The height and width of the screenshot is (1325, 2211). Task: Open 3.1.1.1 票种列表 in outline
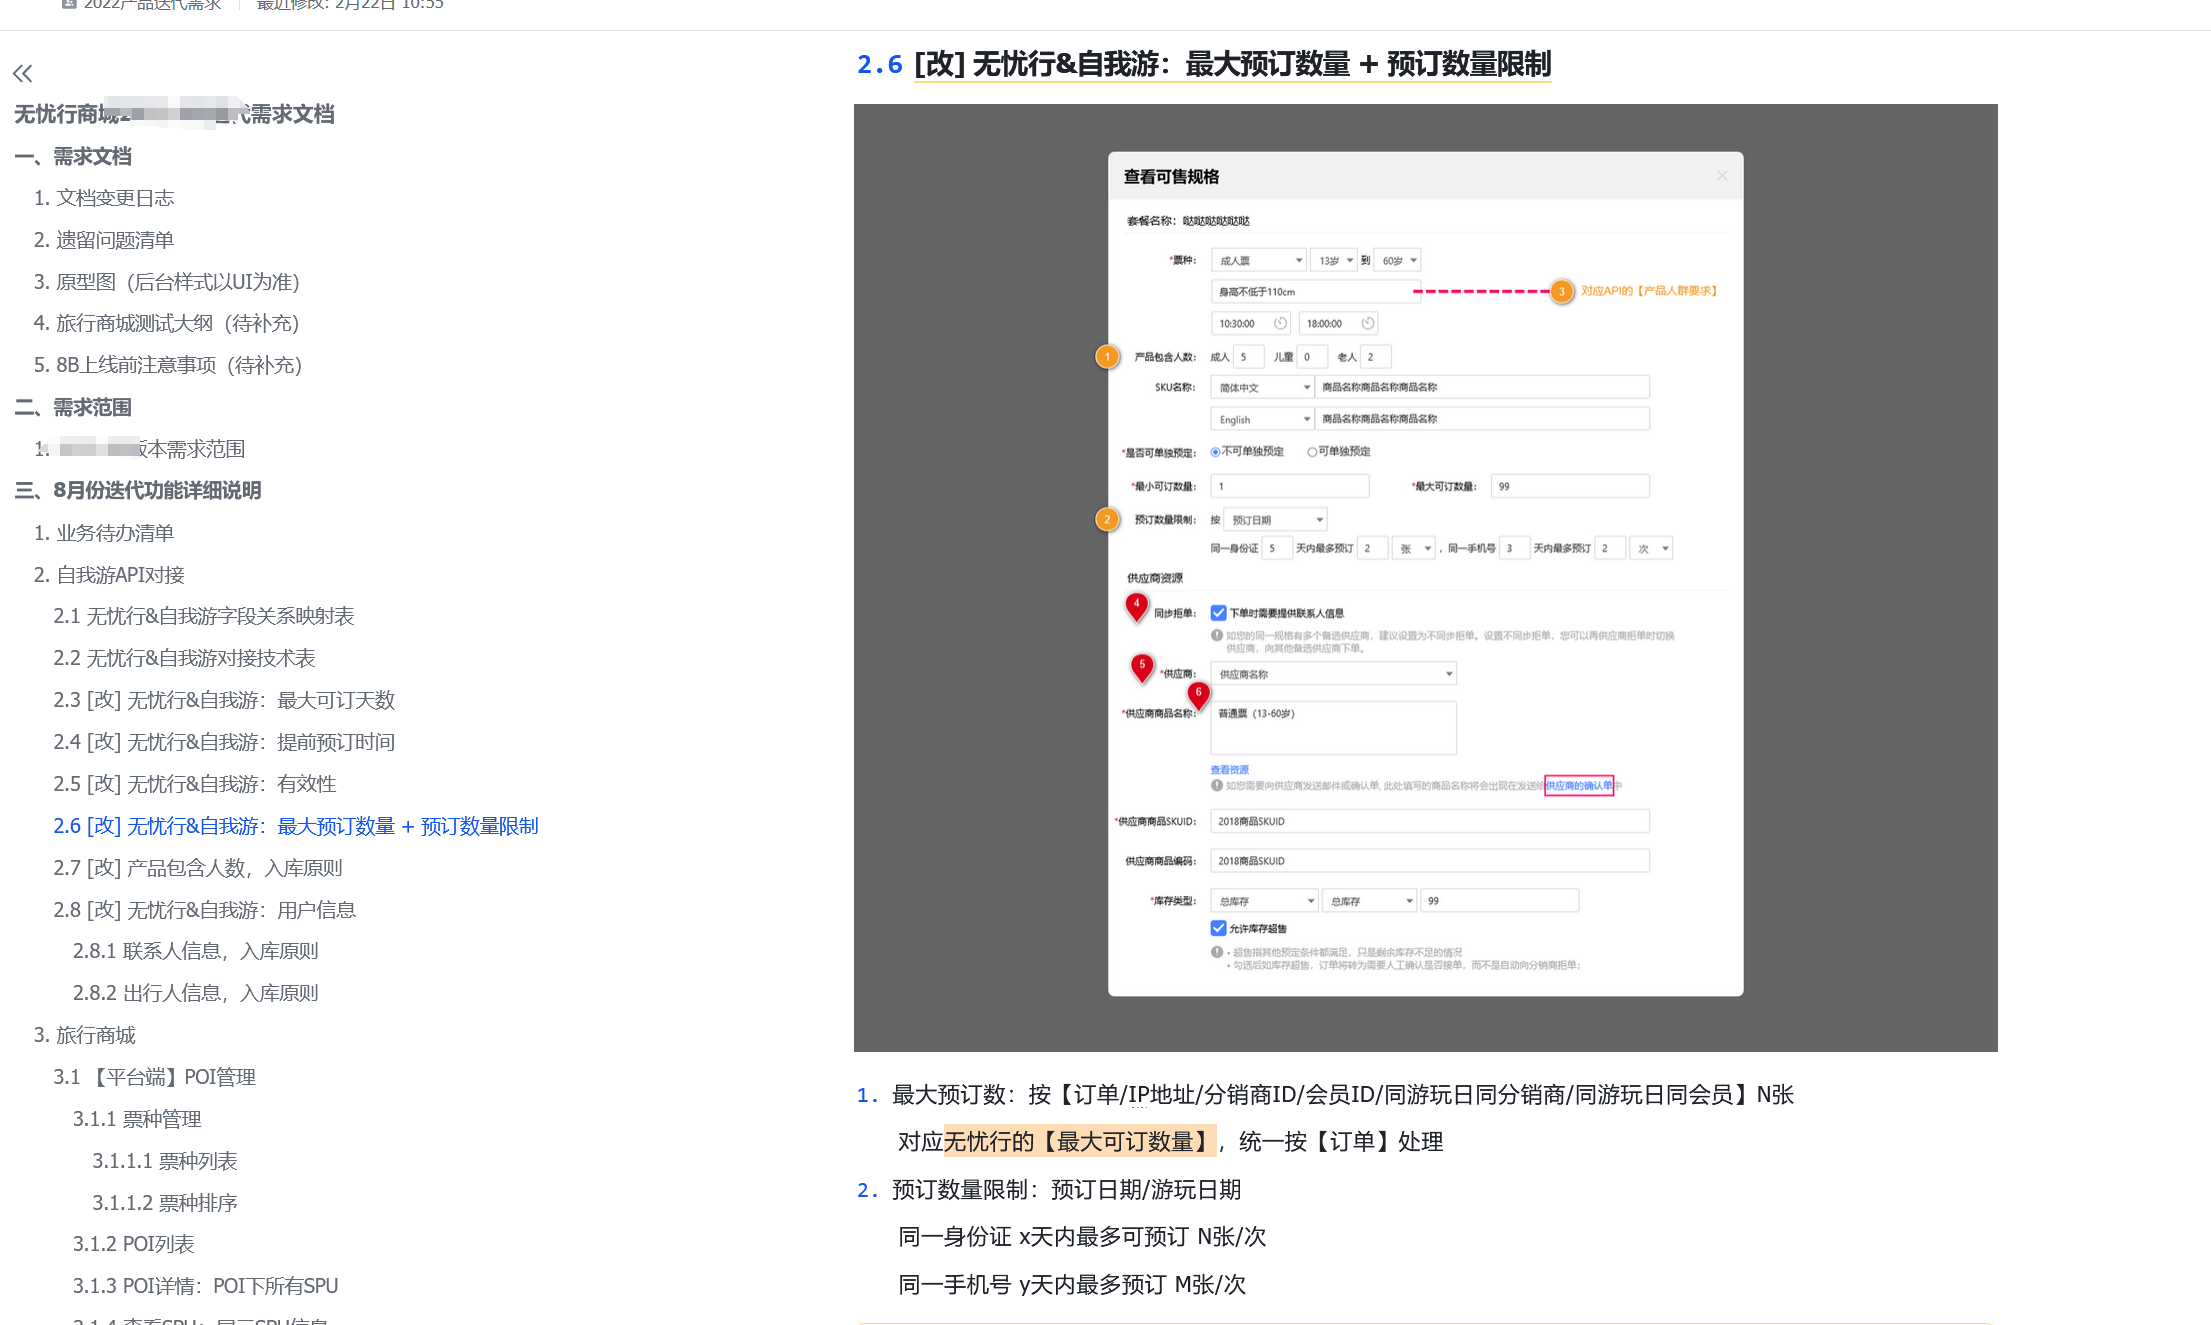165,1161
